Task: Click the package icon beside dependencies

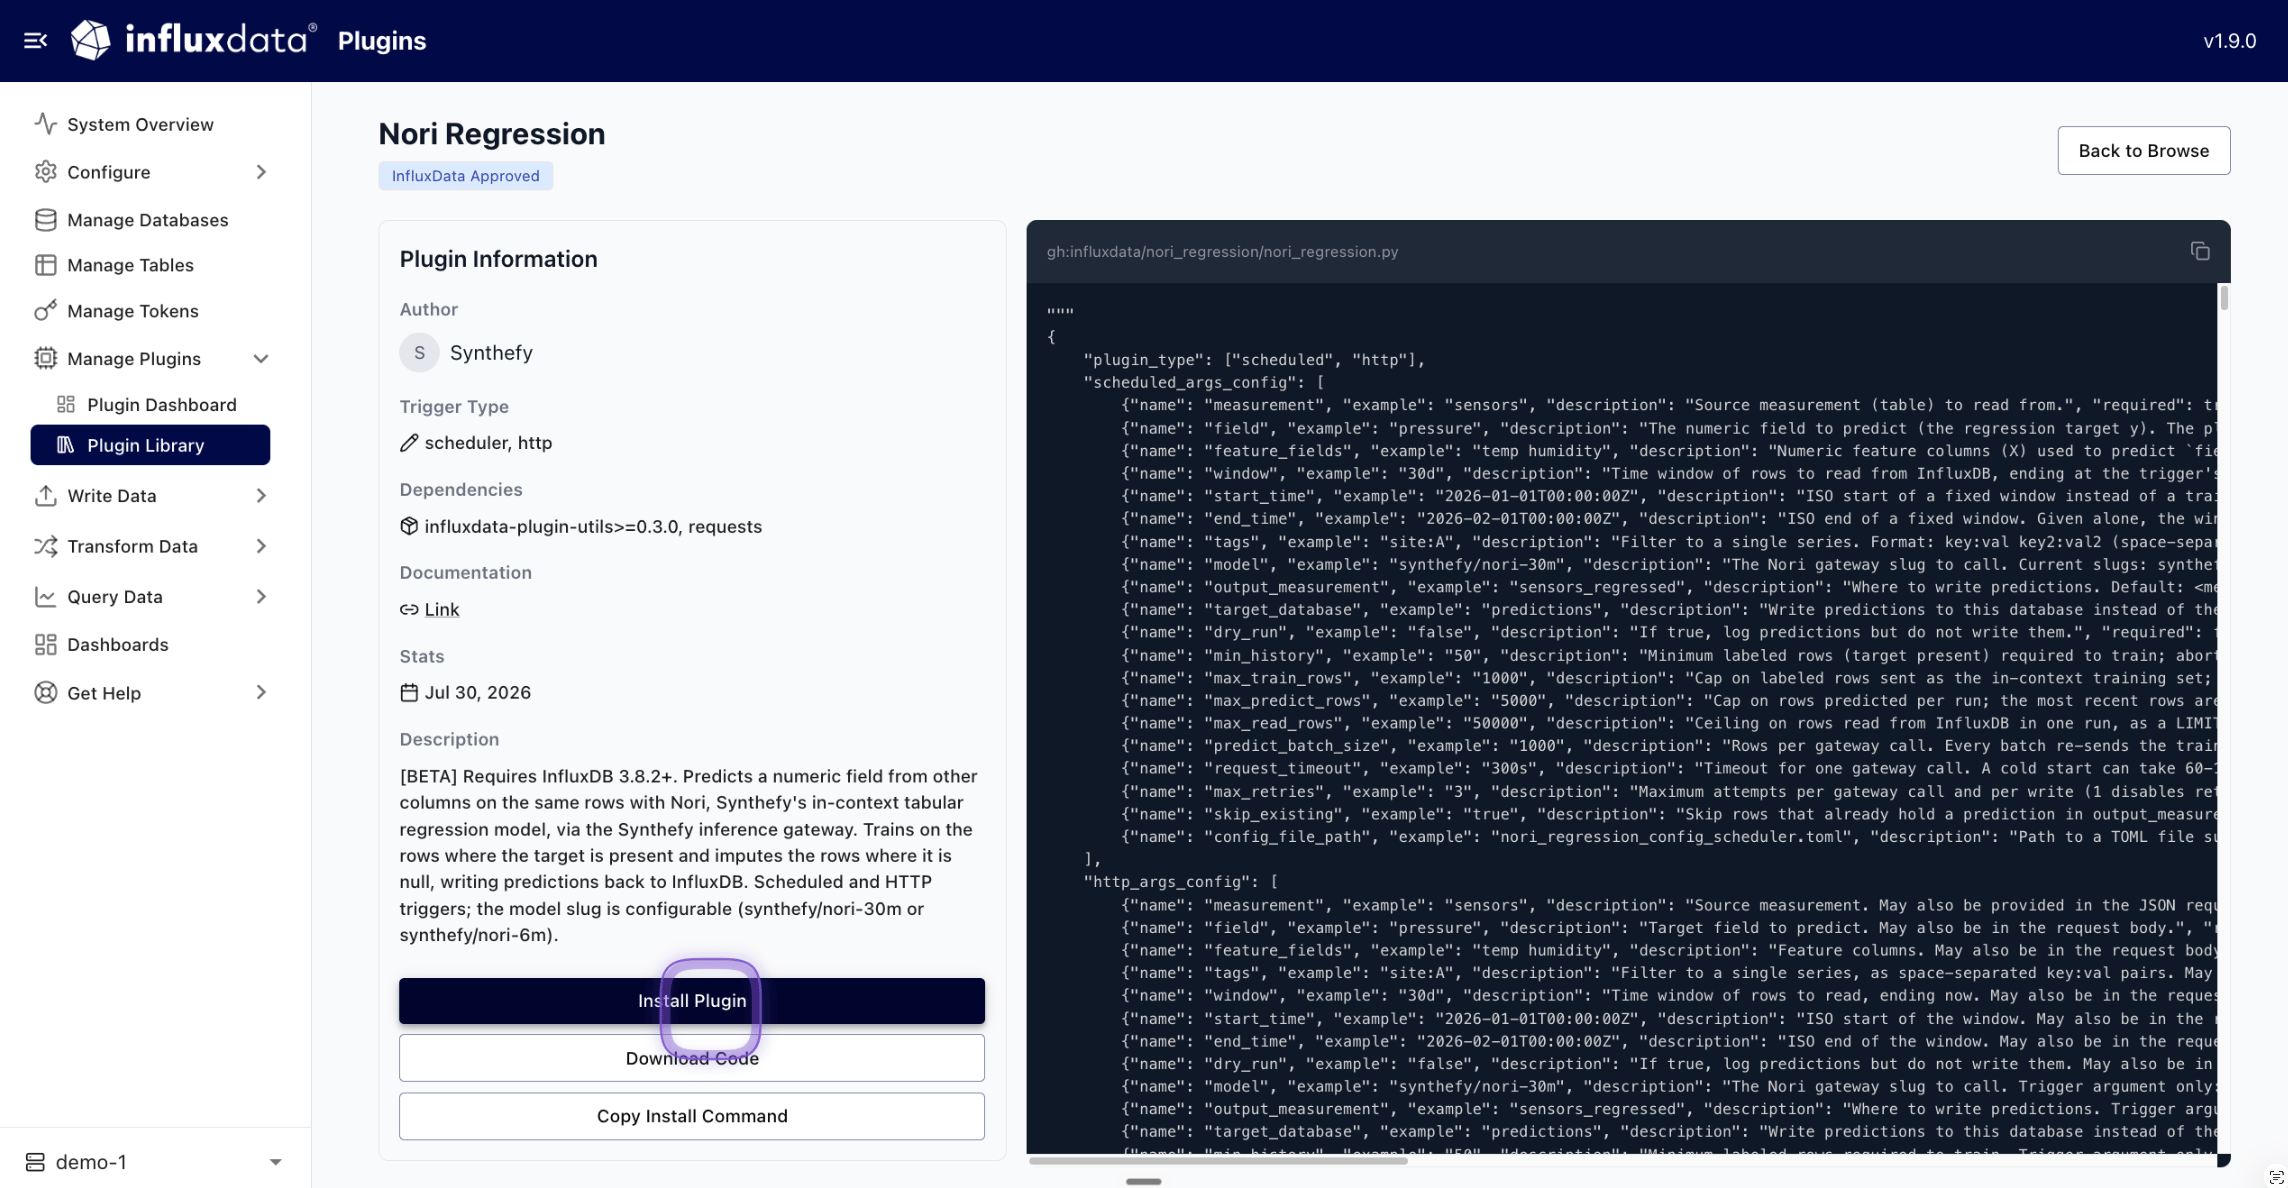Action: point(409,526)
